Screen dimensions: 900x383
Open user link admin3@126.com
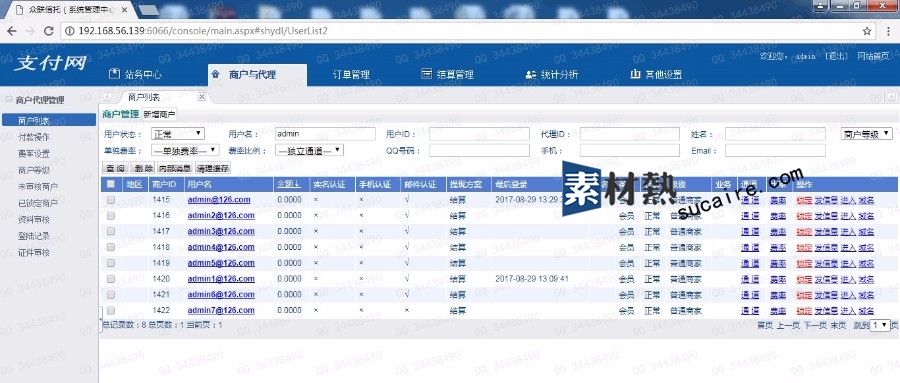[x=221, y=231]
